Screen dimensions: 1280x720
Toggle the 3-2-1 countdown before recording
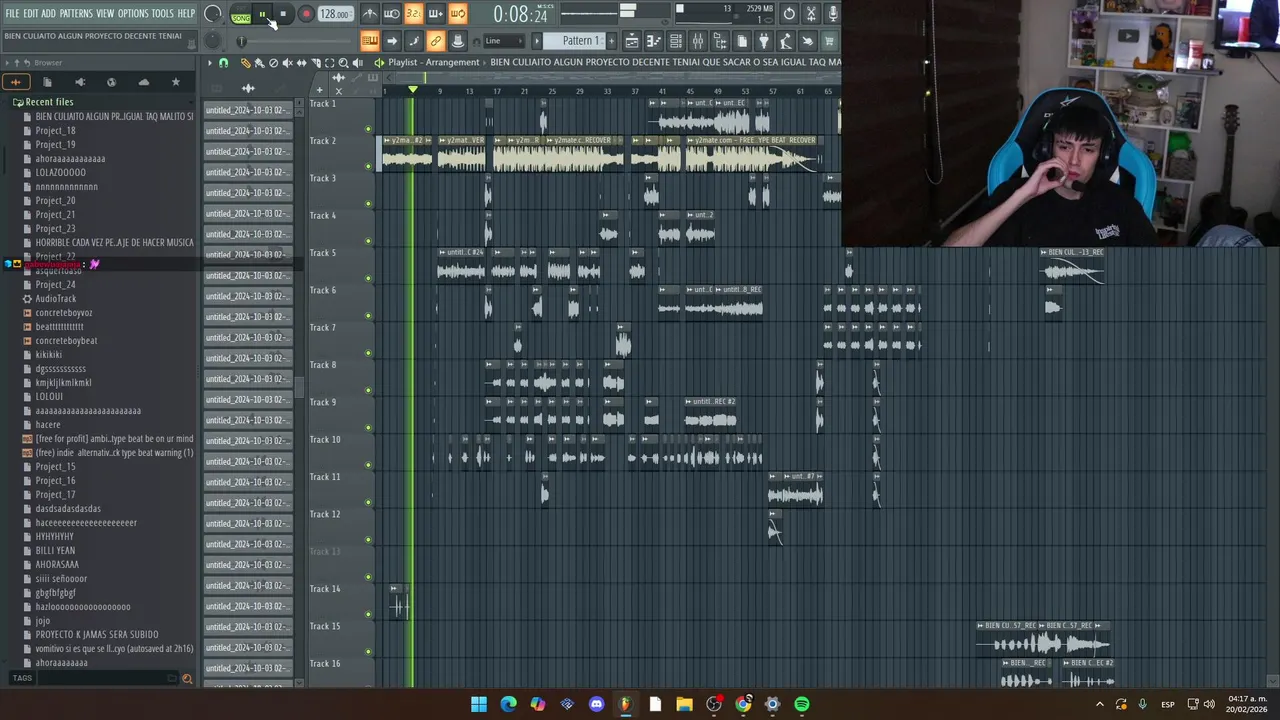tap(413, 14)
